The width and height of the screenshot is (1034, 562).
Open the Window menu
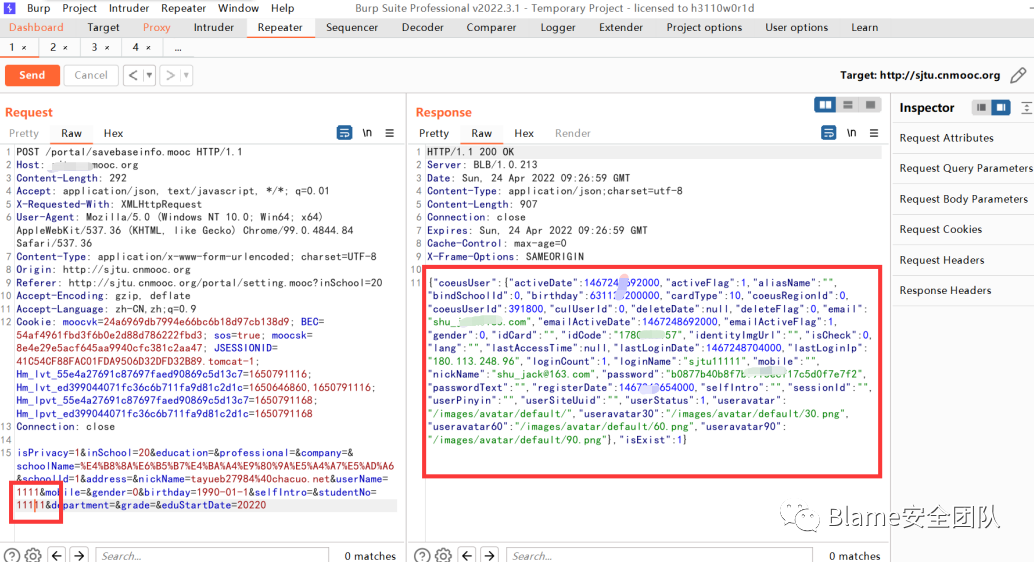coord(238,8)
